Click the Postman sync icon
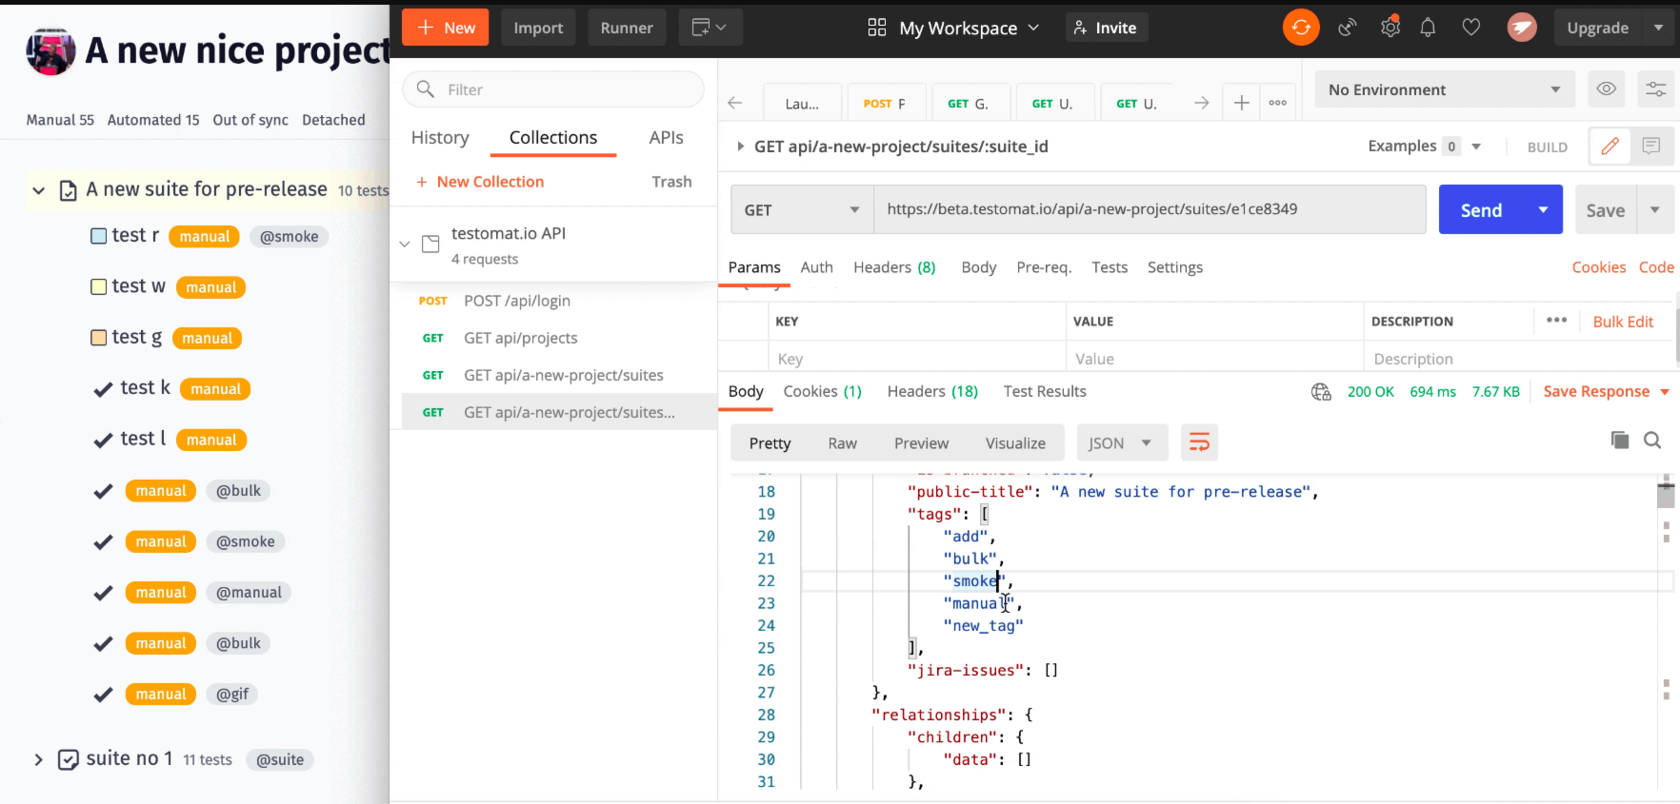Screen dimensions: 1680x804 (1301, 28)
